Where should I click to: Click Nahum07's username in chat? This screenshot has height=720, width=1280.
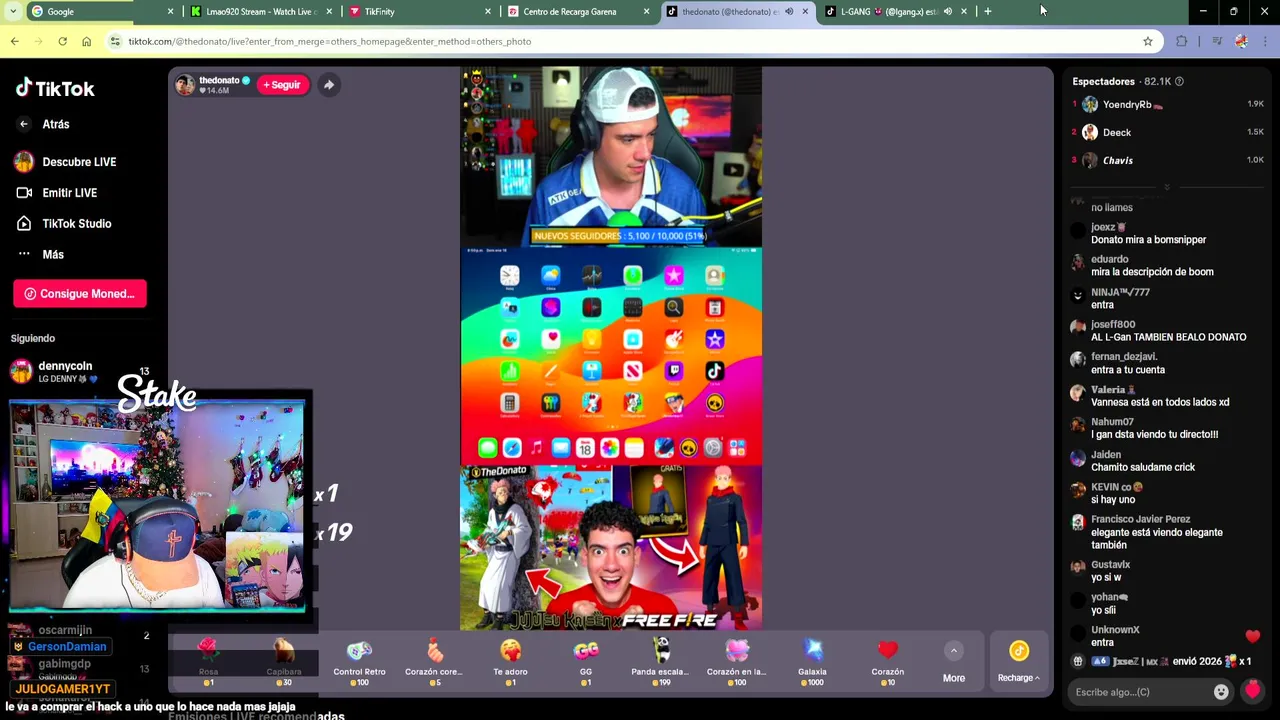(x=1112, y=422)
